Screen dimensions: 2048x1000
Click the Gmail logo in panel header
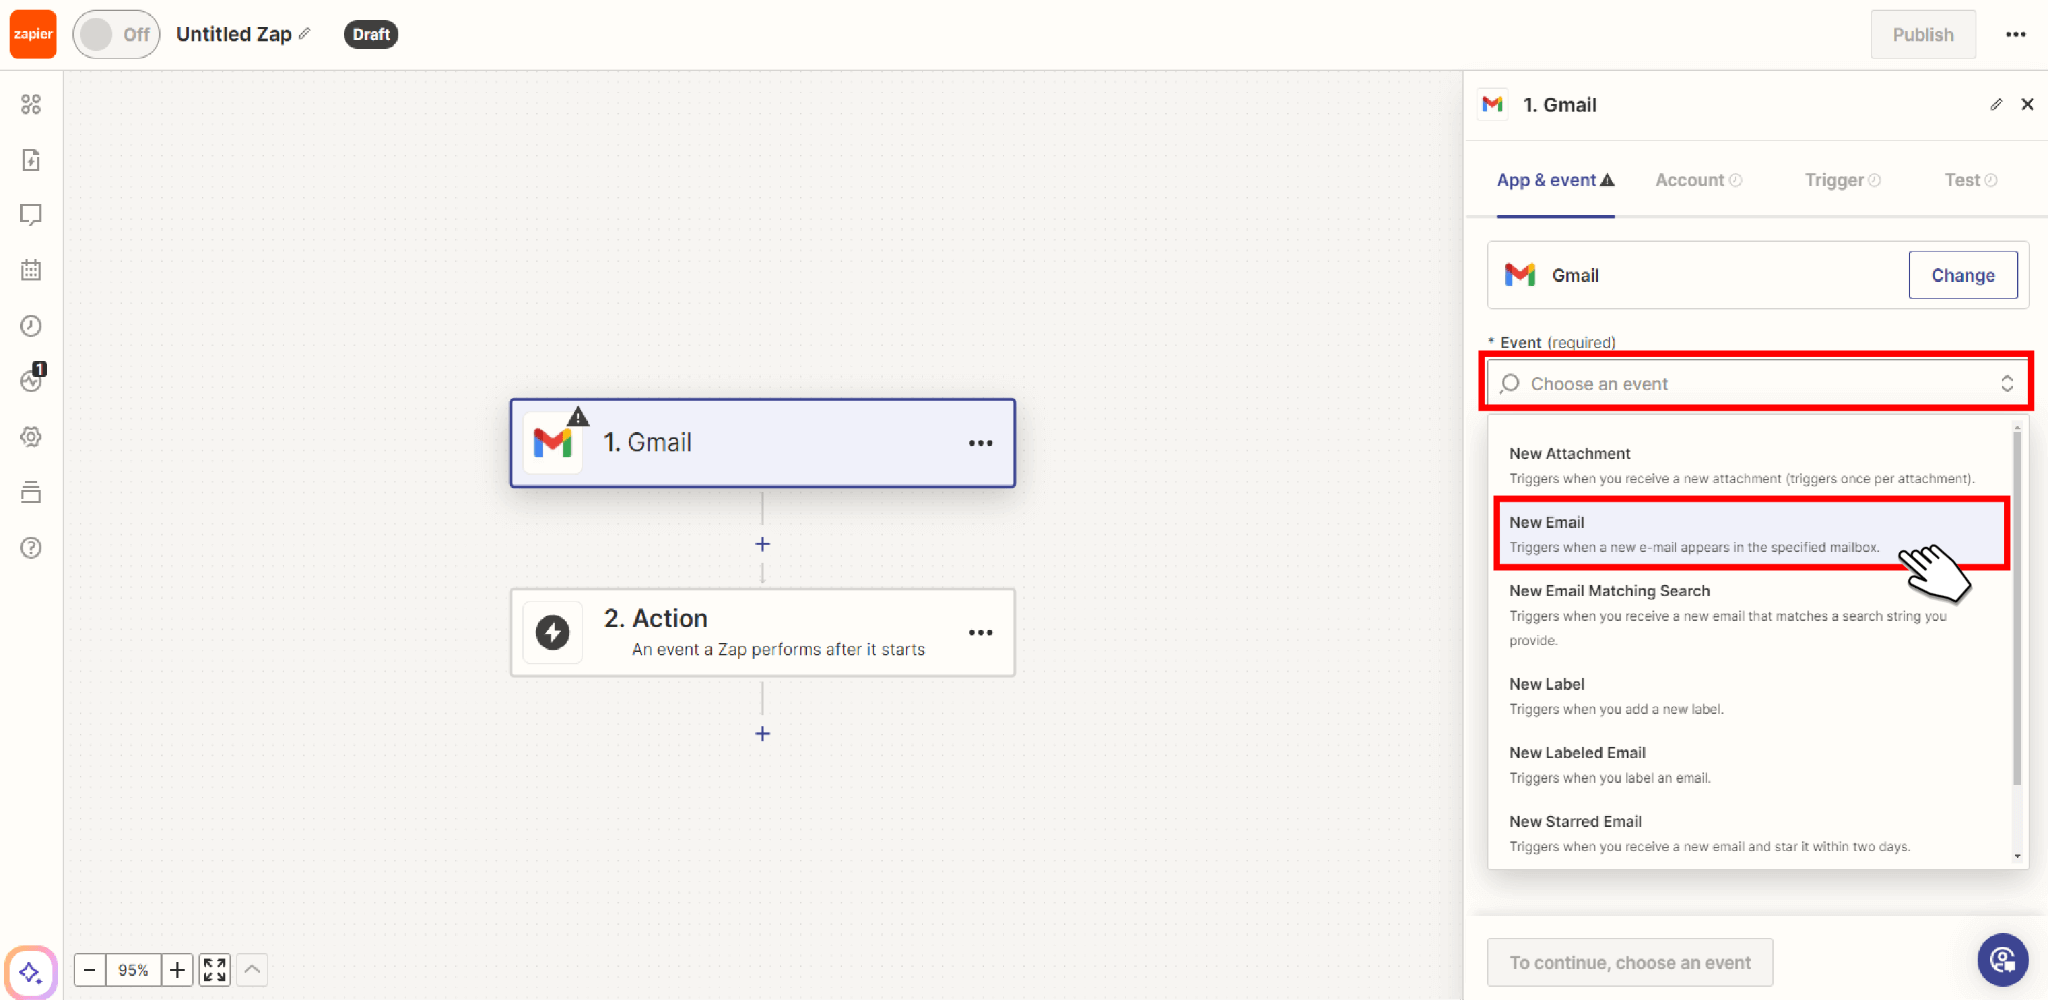1493,104
